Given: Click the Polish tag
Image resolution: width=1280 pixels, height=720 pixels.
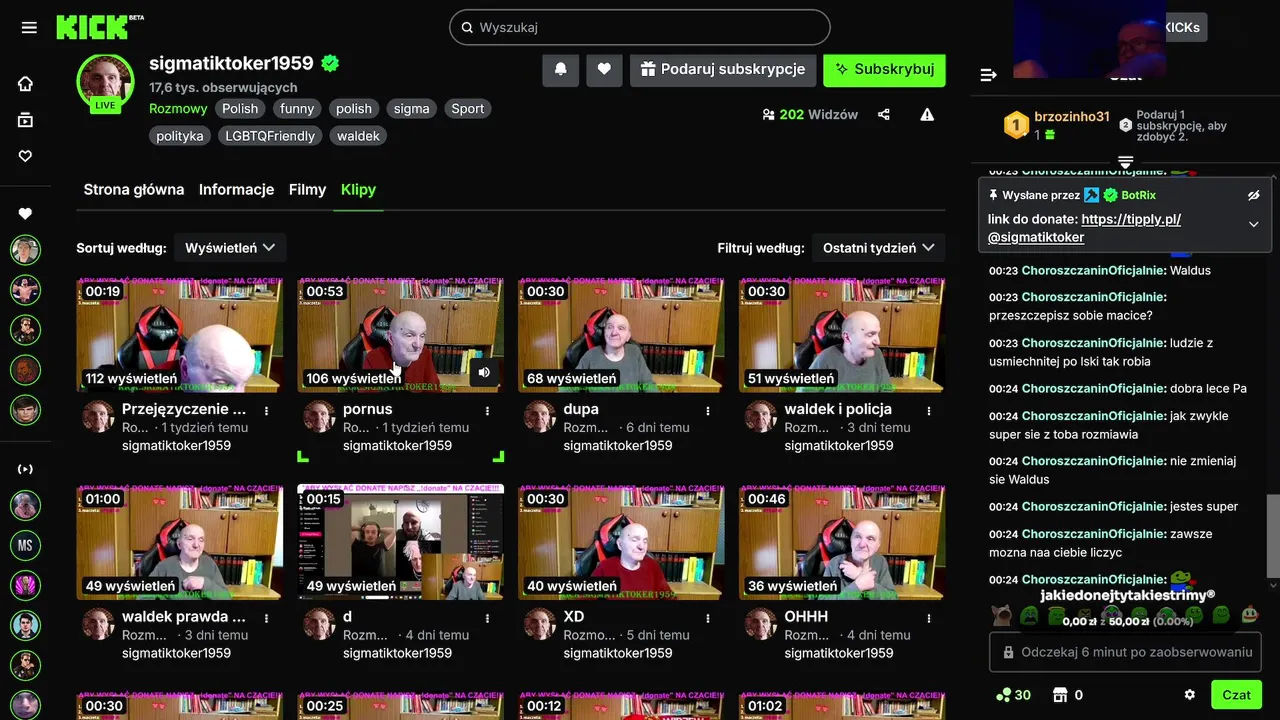Looking at the screenshot, I should coord(240,109).
